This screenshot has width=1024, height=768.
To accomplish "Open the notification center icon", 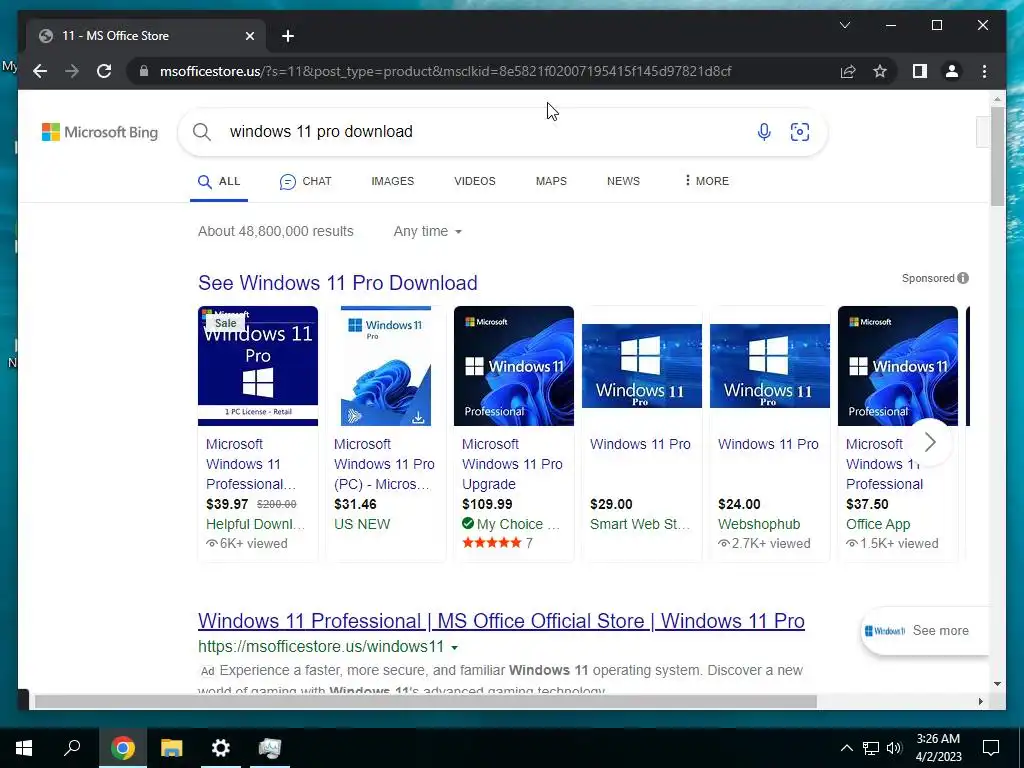I will coord(991,748).
